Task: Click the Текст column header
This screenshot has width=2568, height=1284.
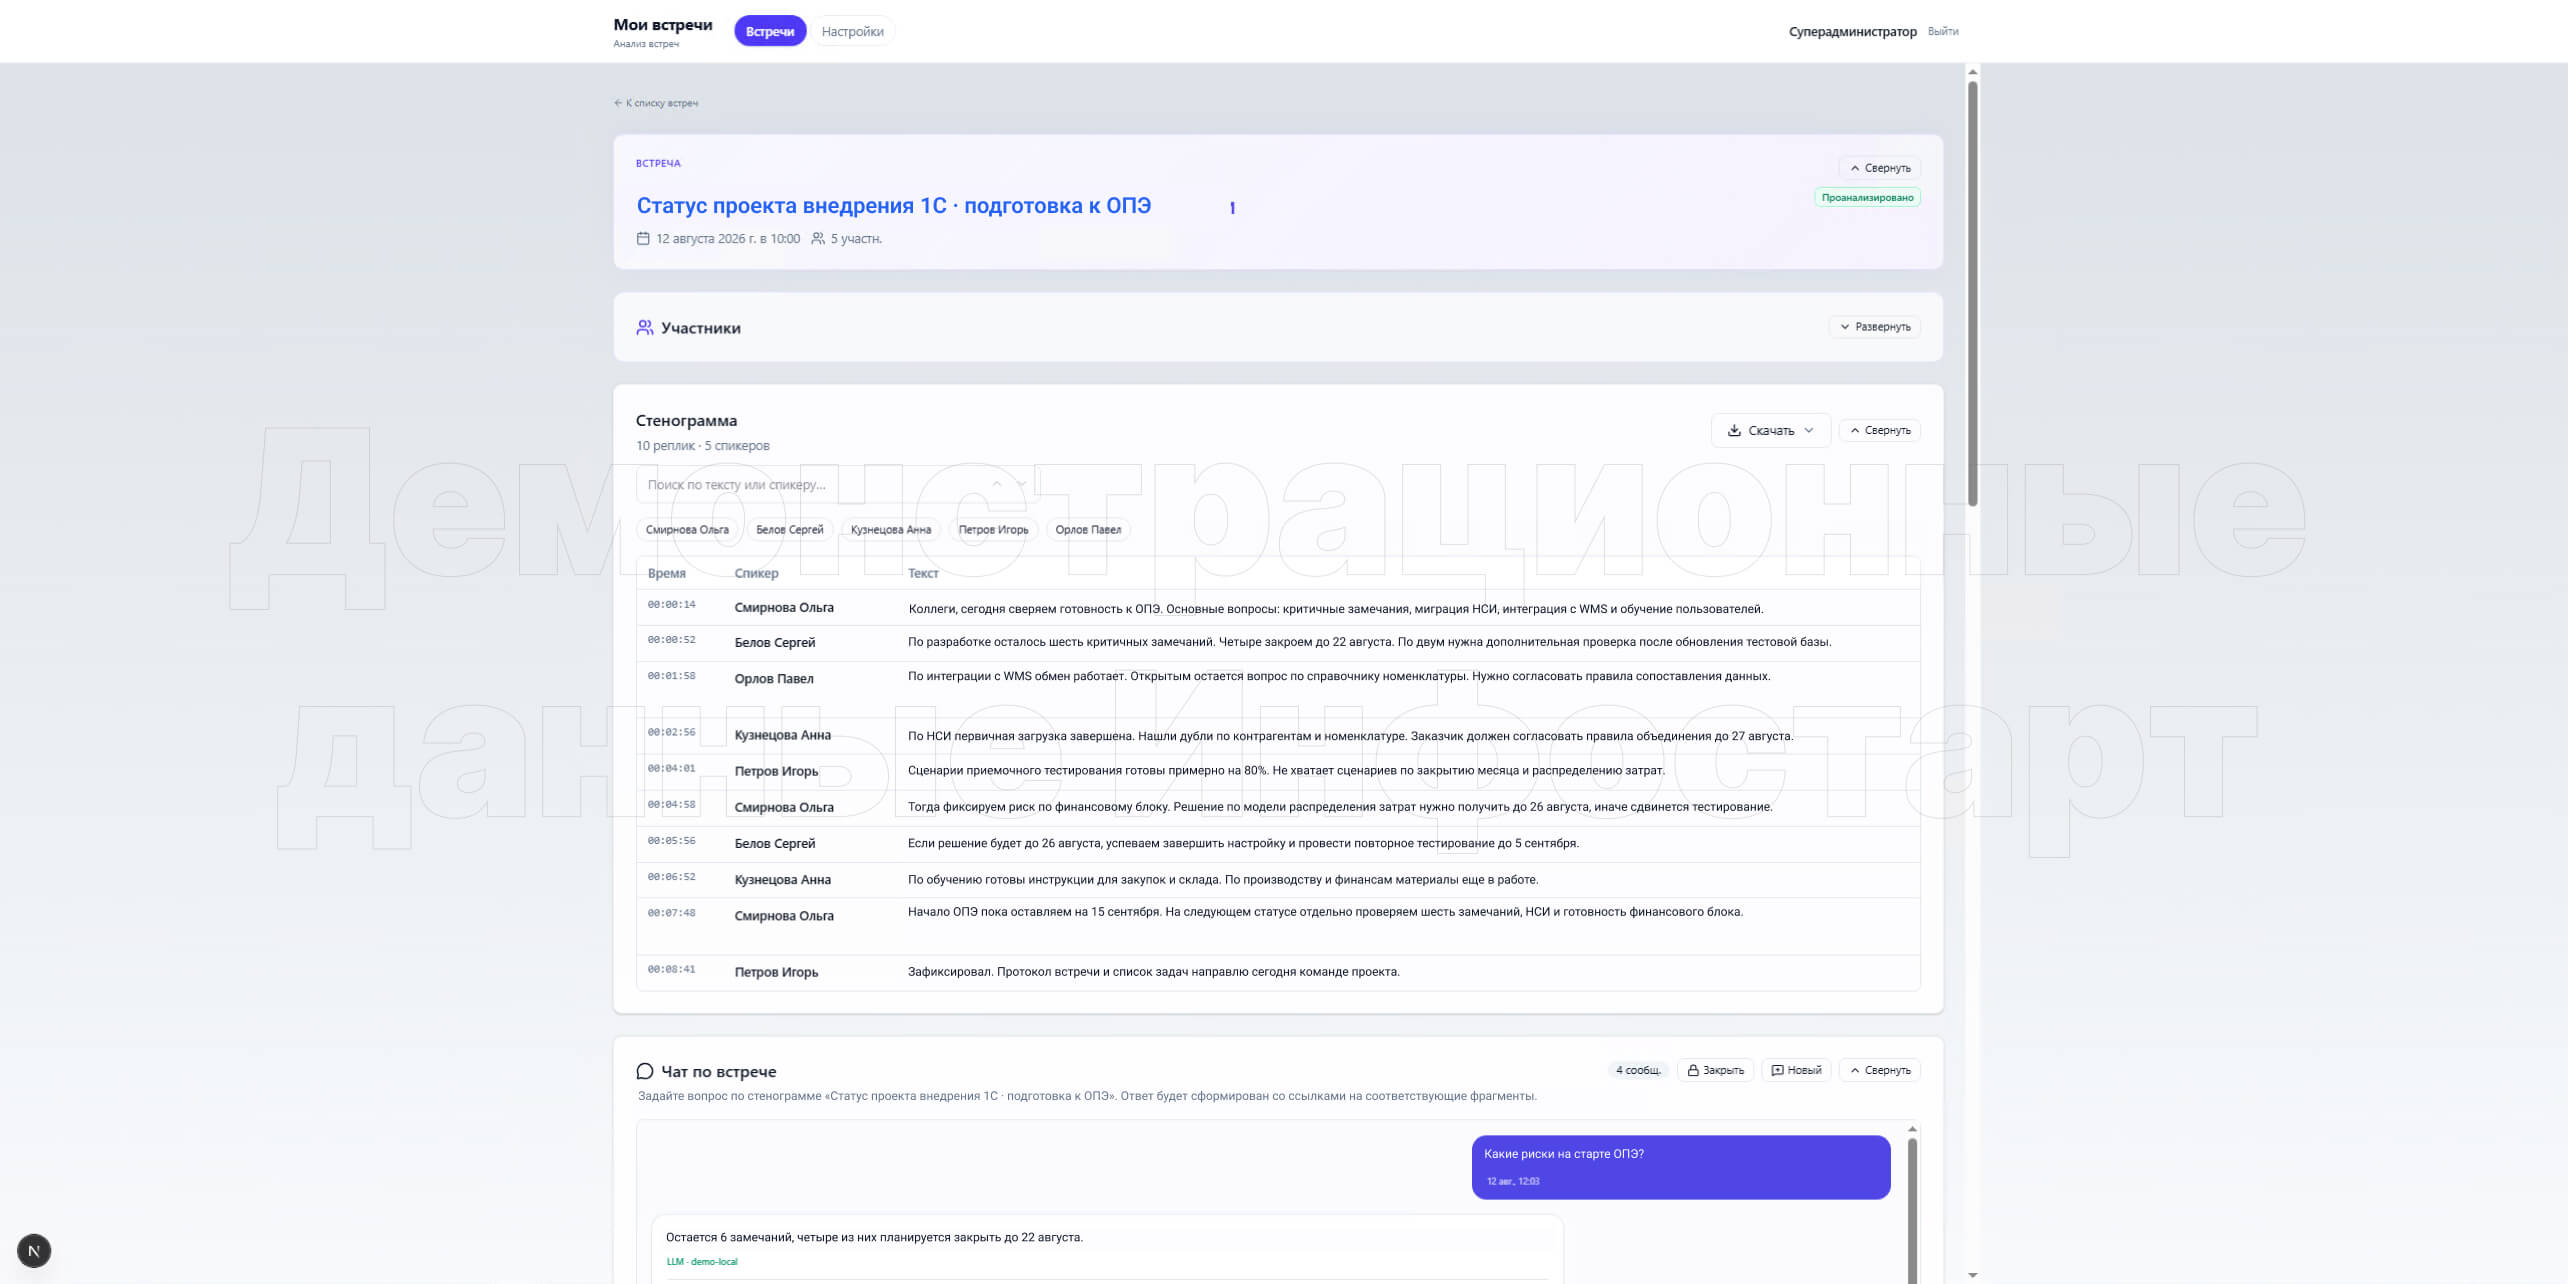Action: pyautogui.click(x=923, y=573)
